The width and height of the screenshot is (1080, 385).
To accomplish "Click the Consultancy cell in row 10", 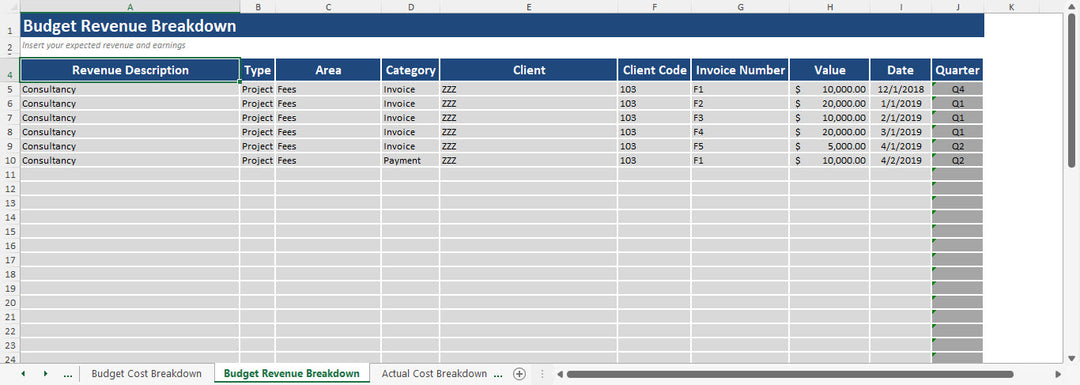I will click(x=129, y=160).
